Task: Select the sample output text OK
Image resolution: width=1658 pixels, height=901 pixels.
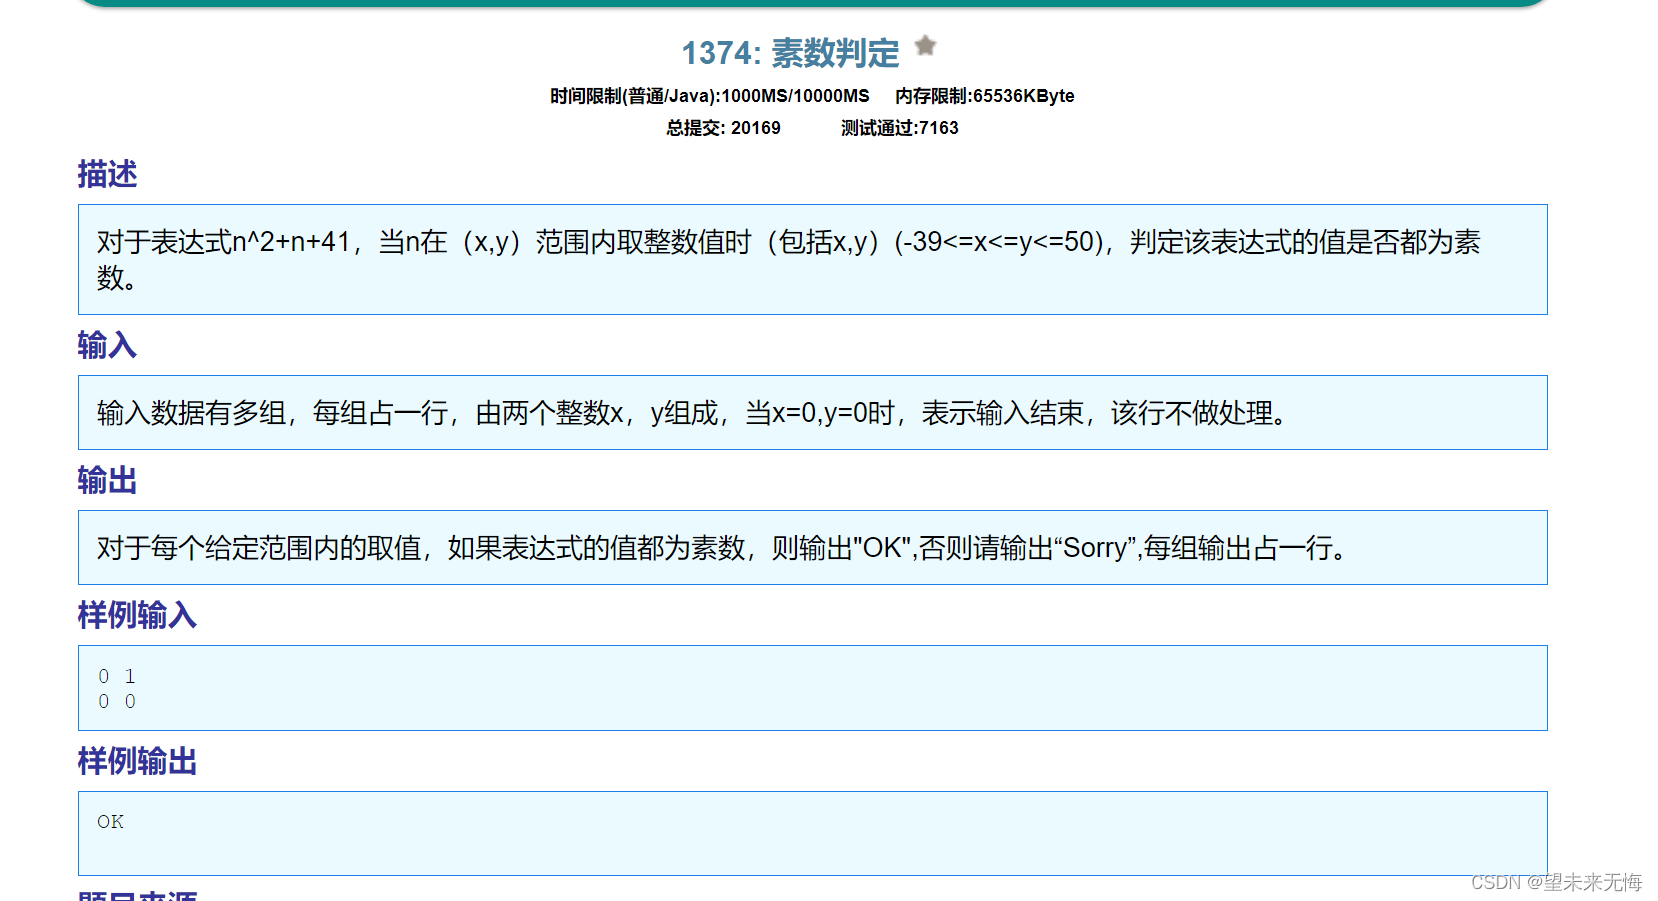Action: (x=110, y=821)
